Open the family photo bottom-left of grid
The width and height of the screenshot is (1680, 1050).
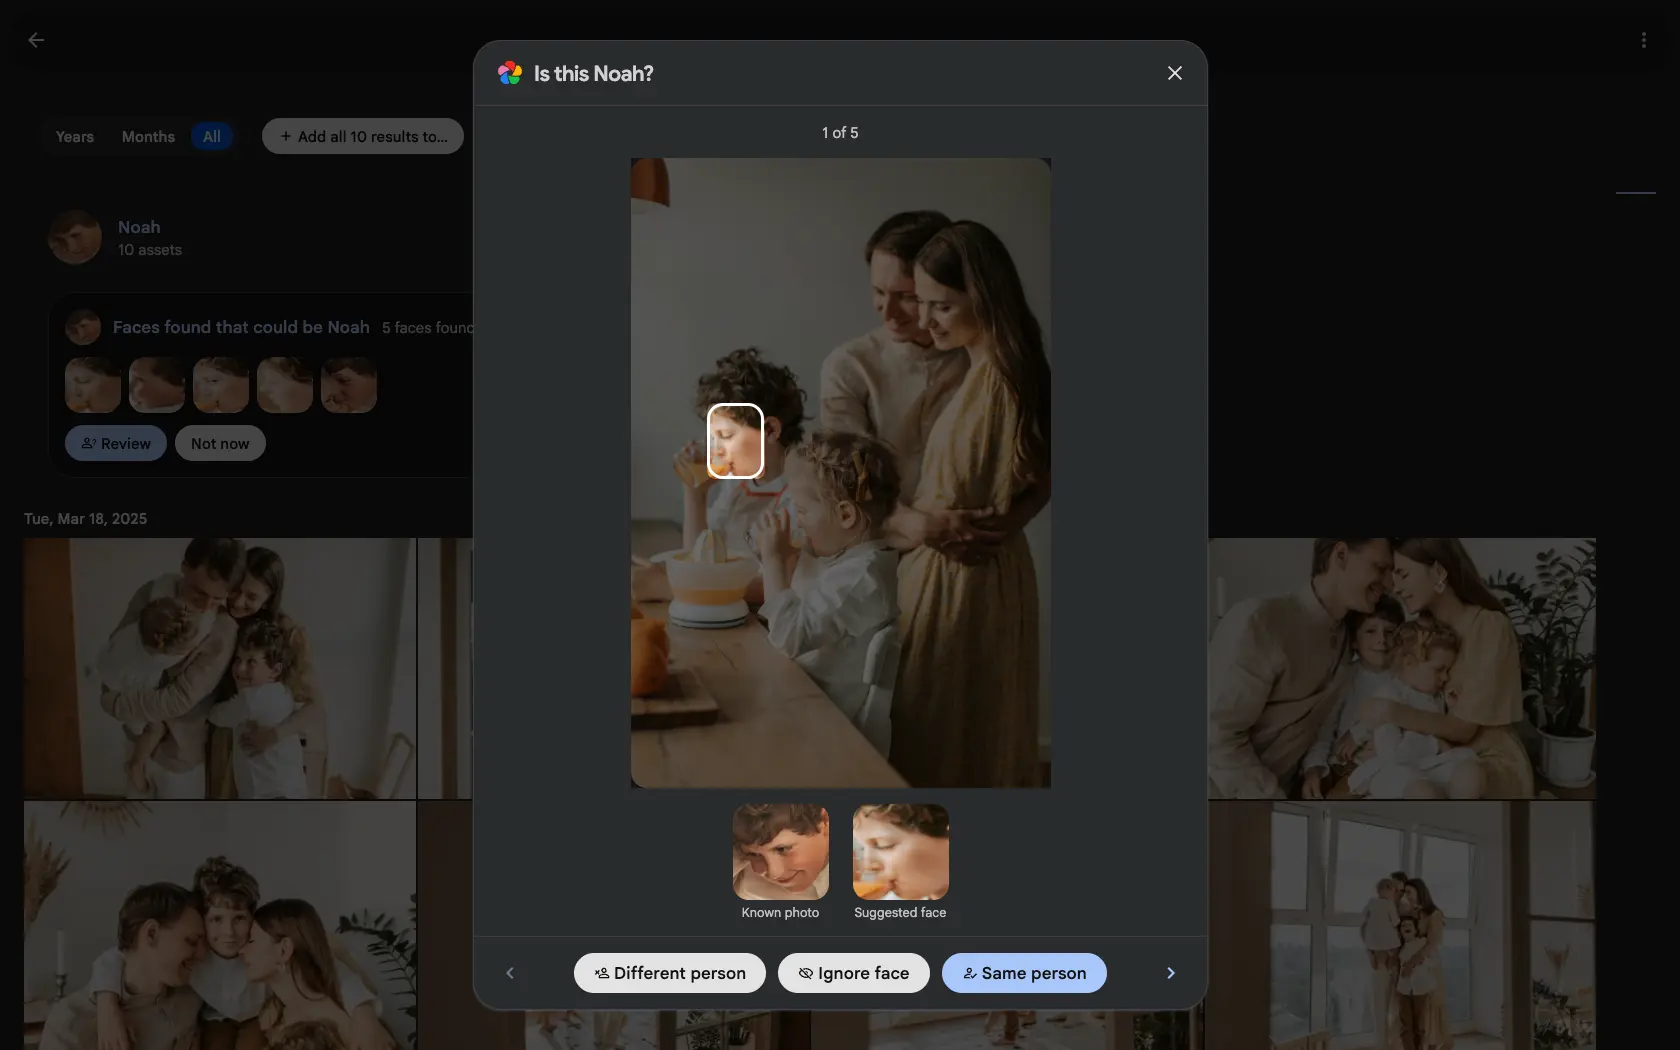(x=220, y=925)
